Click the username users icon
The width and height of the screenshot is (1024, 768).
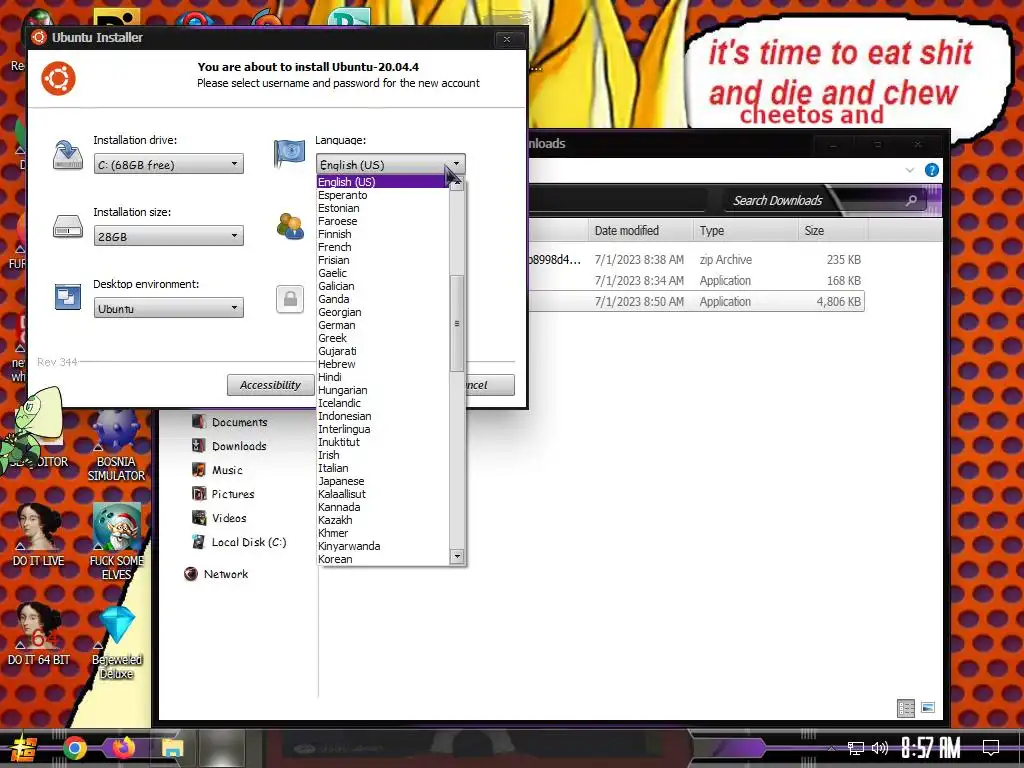pos(290,226)
